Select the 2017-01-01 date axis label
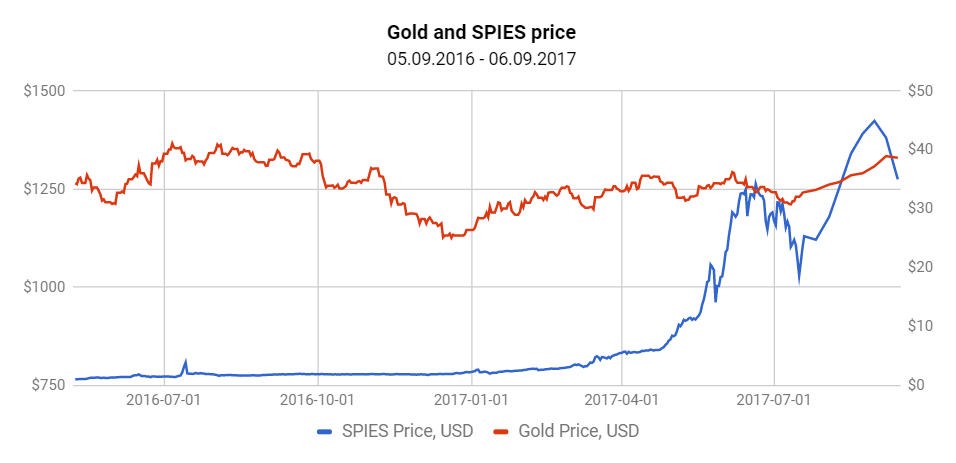956x463 pixels. [x=470, y=401]
